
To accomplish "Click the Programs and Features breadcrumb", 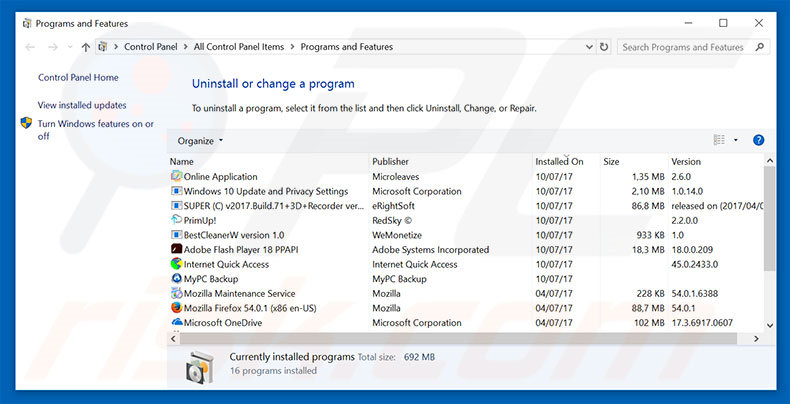I will tap(347, 47).
